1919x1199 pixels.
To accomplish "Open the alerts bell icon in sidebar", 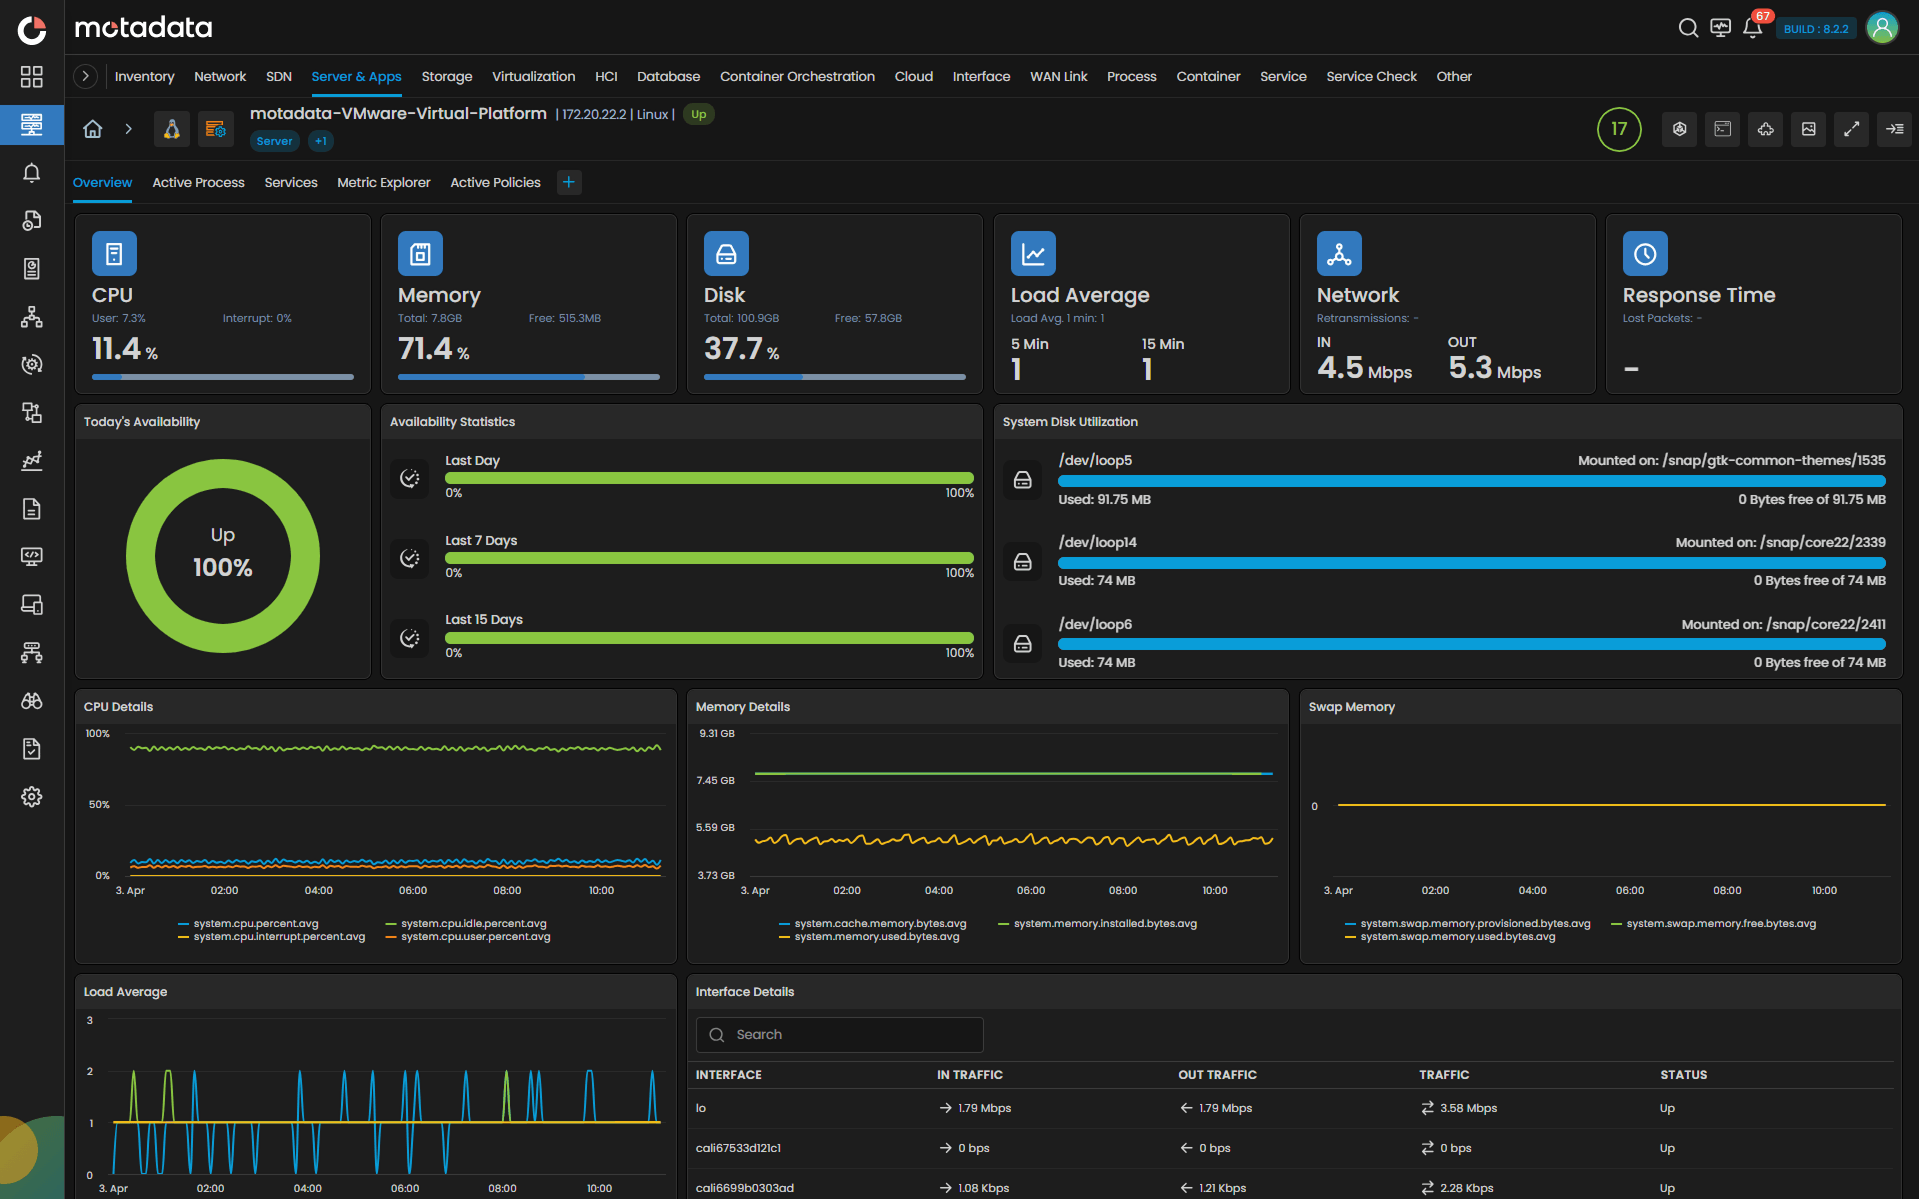I will pyautogui.click(x=32, y=173).
